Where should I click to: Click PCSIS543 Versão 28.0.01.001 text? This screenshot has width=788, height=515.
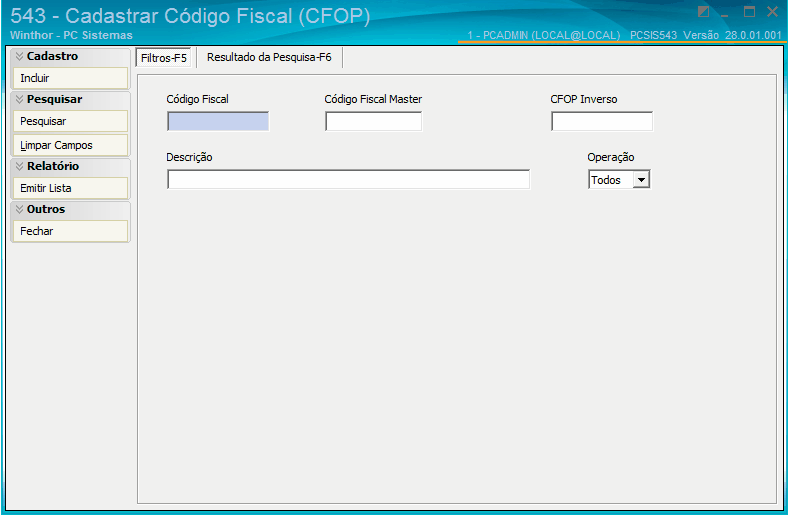(706, 35)
